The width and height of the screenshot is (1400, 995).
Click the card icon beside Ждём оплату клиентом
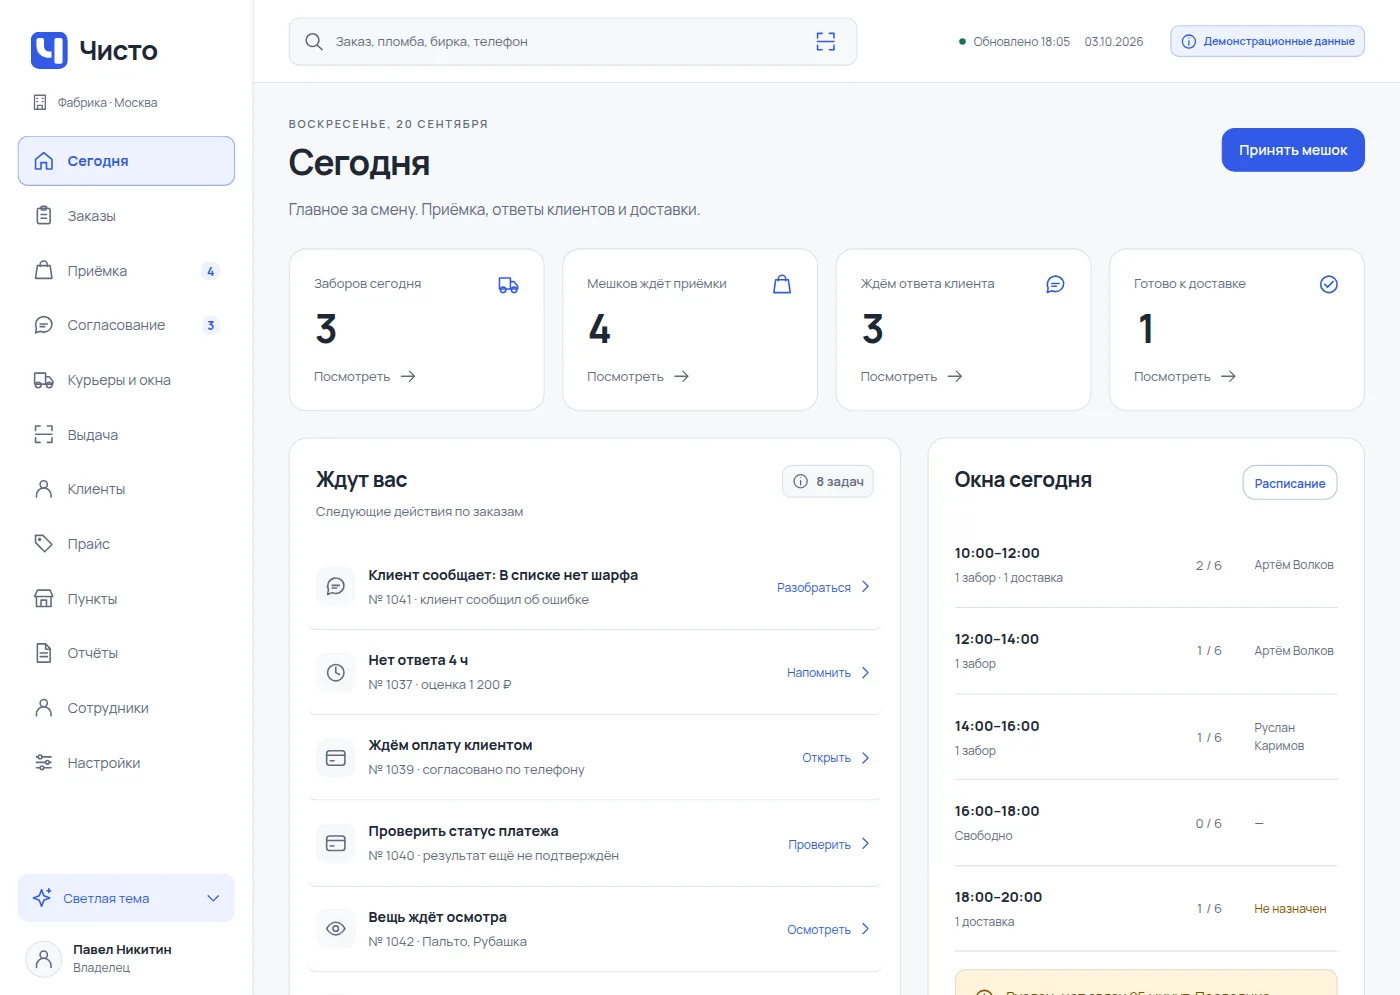click(x=336, y=758)
